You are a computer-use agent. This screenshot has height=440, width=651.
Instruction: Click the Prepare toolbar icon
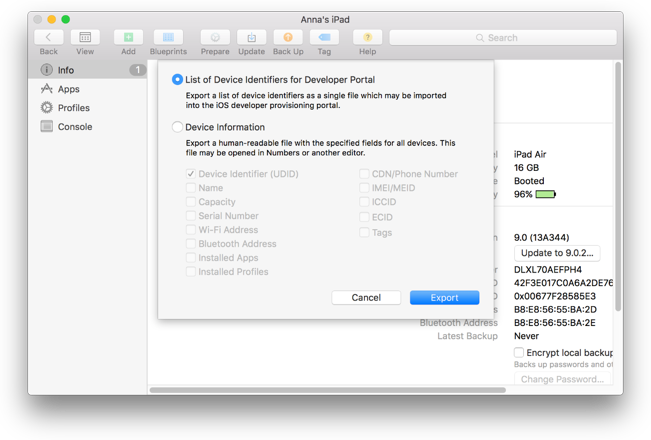click(x=215, y=37)
